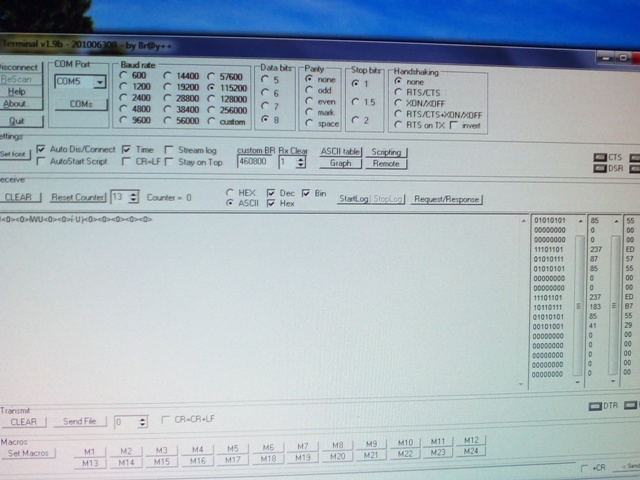Enable the +CR checkbox
Screen dimensions: 640x480
(584, 468)
